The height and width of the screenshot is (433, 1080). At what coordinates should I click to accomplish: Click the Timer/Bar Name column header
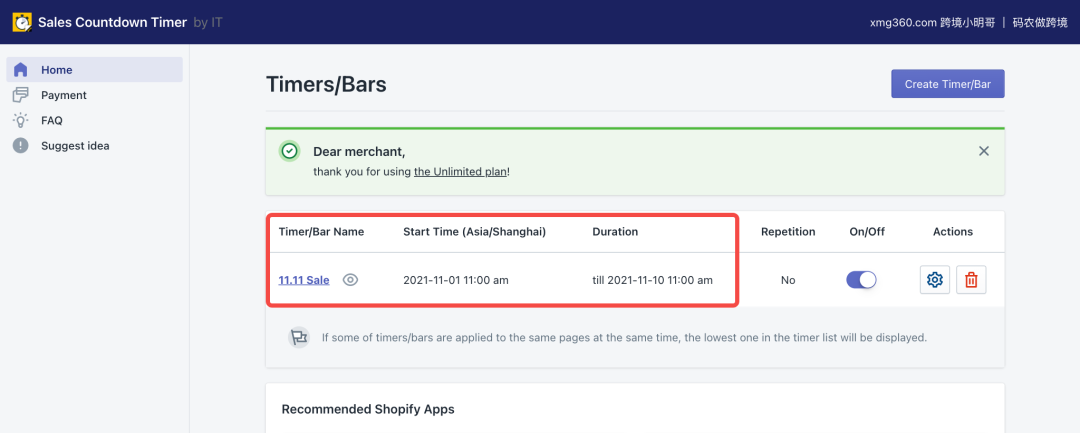321,232
